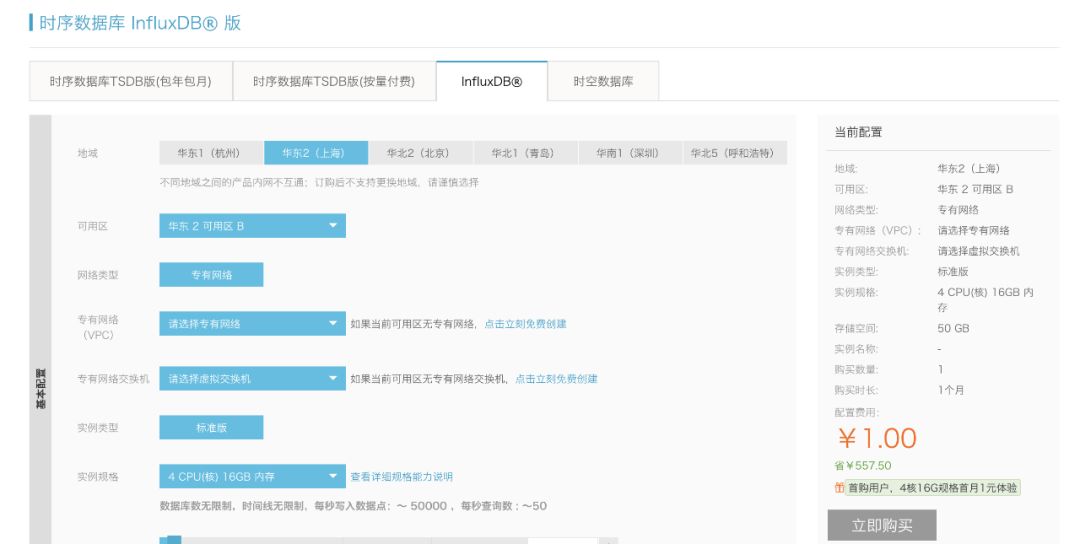
Task: Choose region 华东1（杭州）
Action: coord(211,153)
